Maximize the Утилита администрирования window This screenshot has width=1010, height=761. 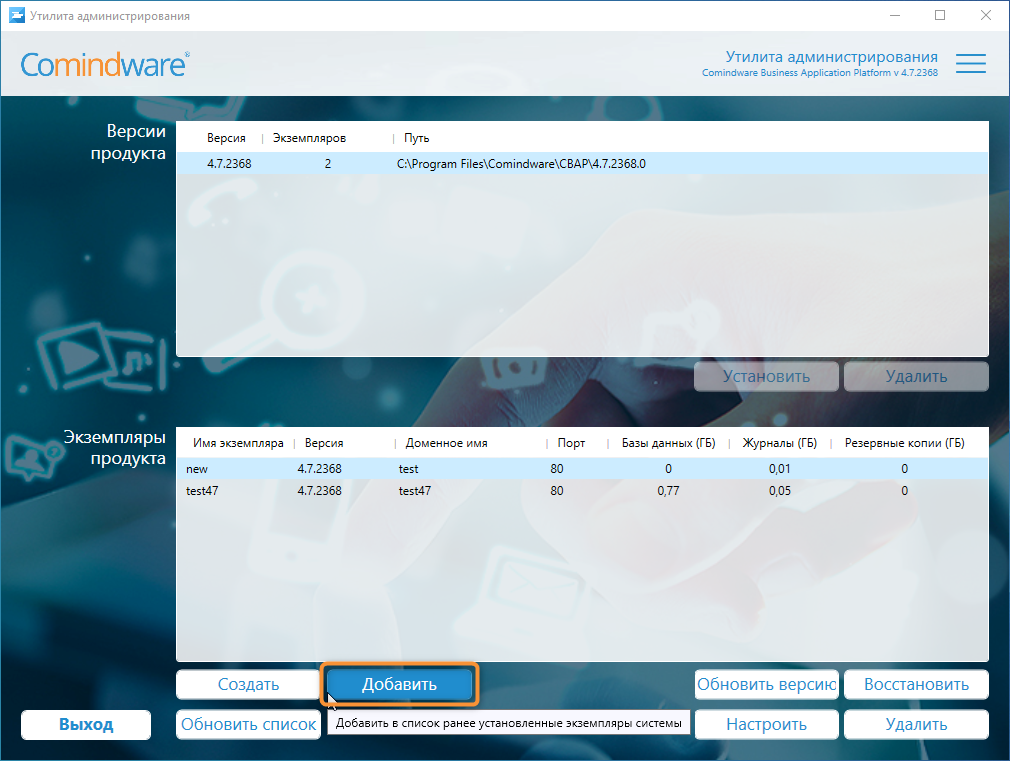(x=940, y=15)
